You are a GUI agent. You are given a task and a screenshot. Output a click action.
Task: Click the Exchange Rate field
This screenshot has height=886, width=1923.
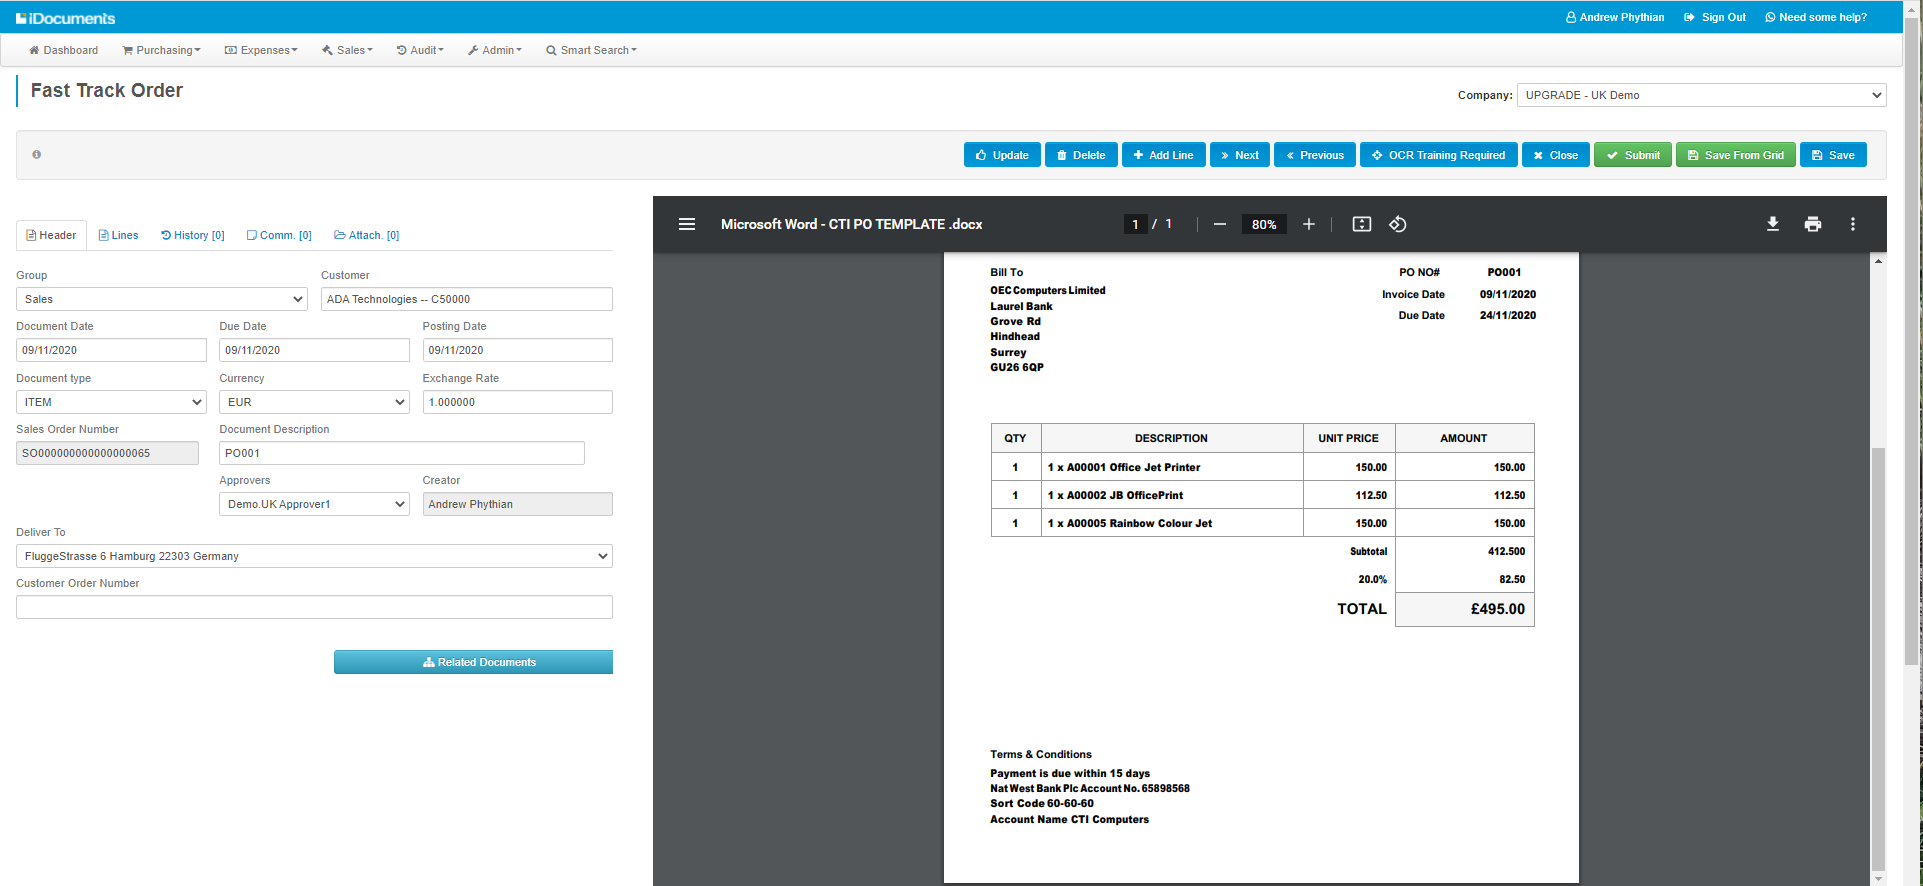coord(517,402)
